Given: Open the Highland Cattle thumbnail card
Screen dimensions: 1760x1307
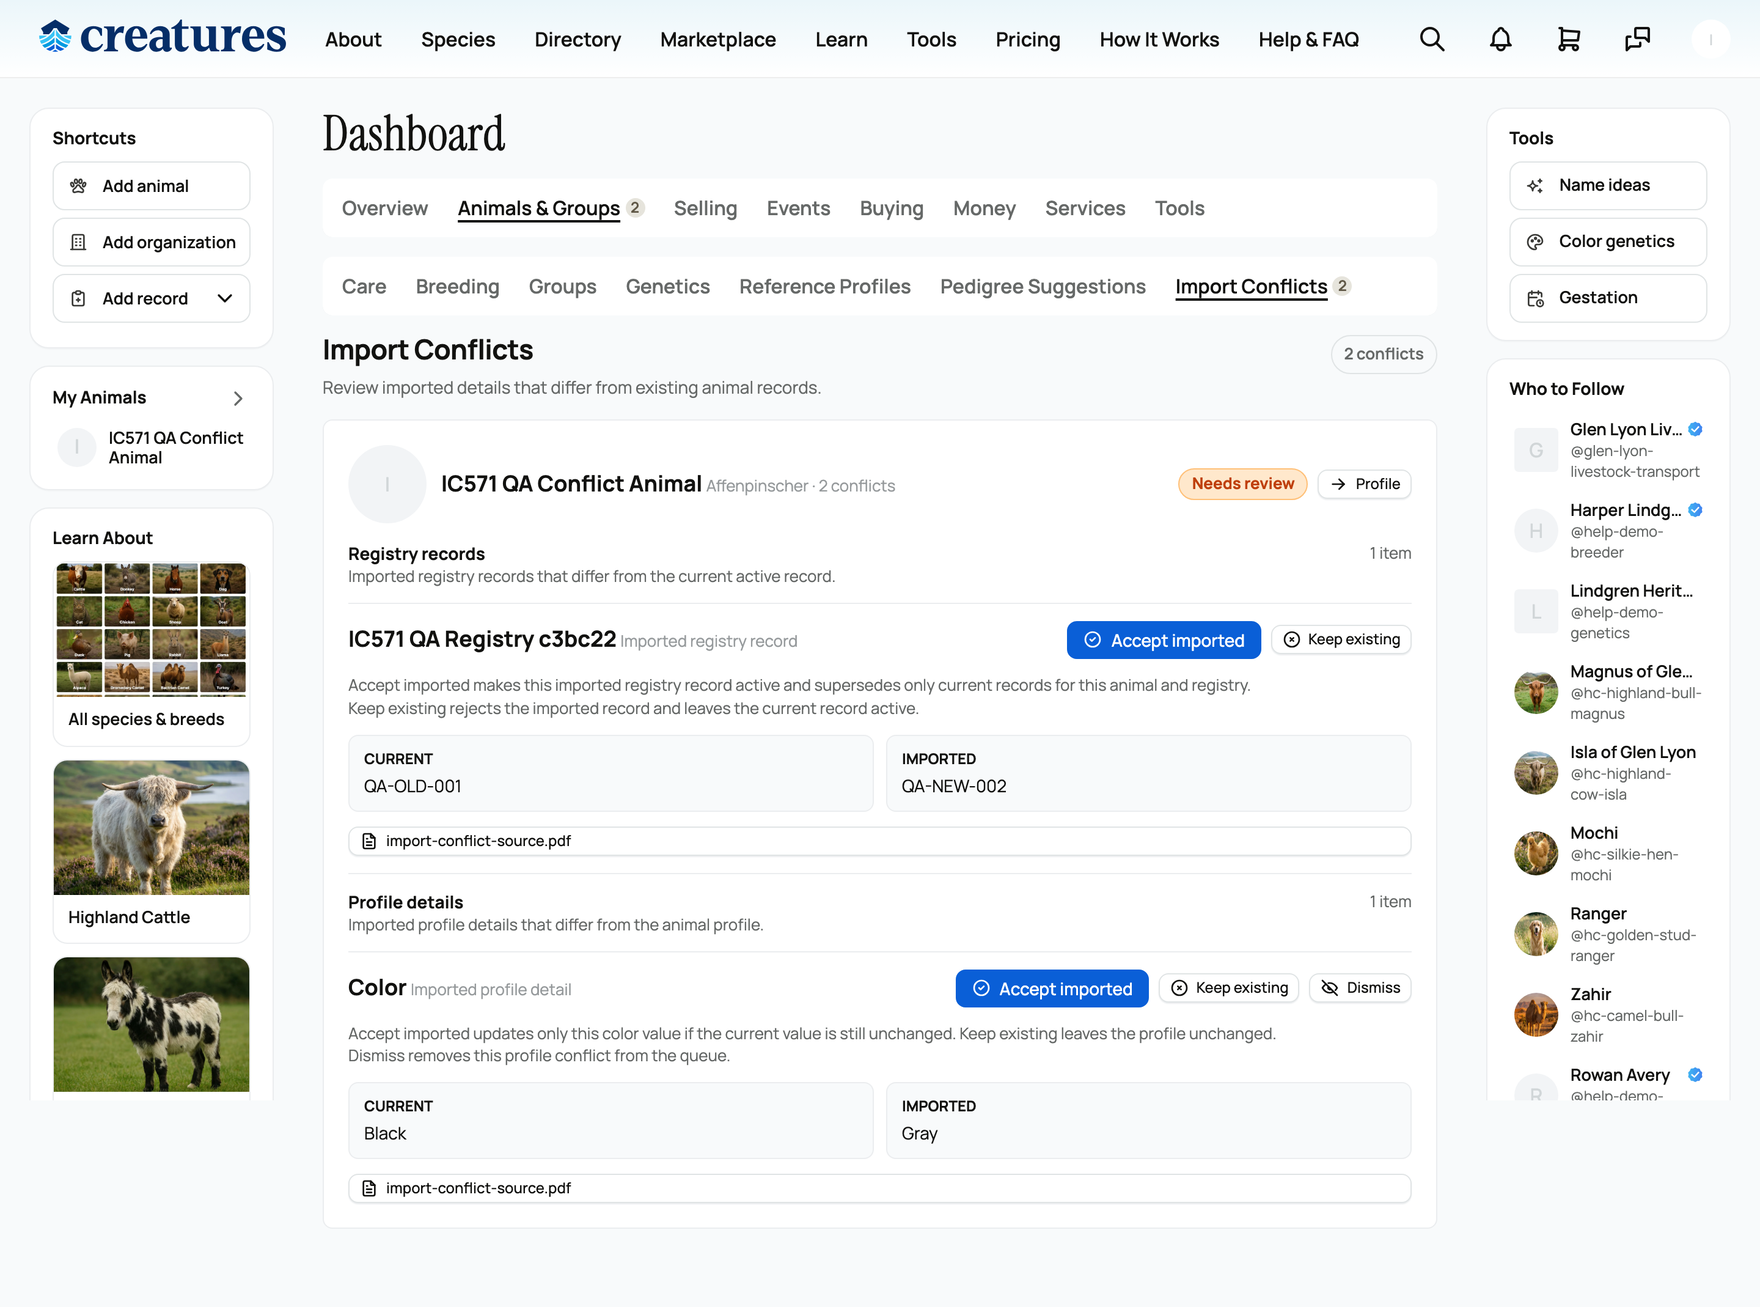Looking at the screenshot, I should 151,851.
